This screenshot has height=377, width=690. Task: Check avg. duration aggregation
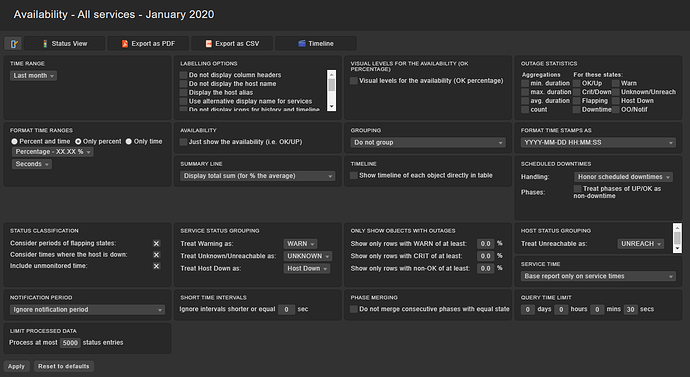pos(525,101)
